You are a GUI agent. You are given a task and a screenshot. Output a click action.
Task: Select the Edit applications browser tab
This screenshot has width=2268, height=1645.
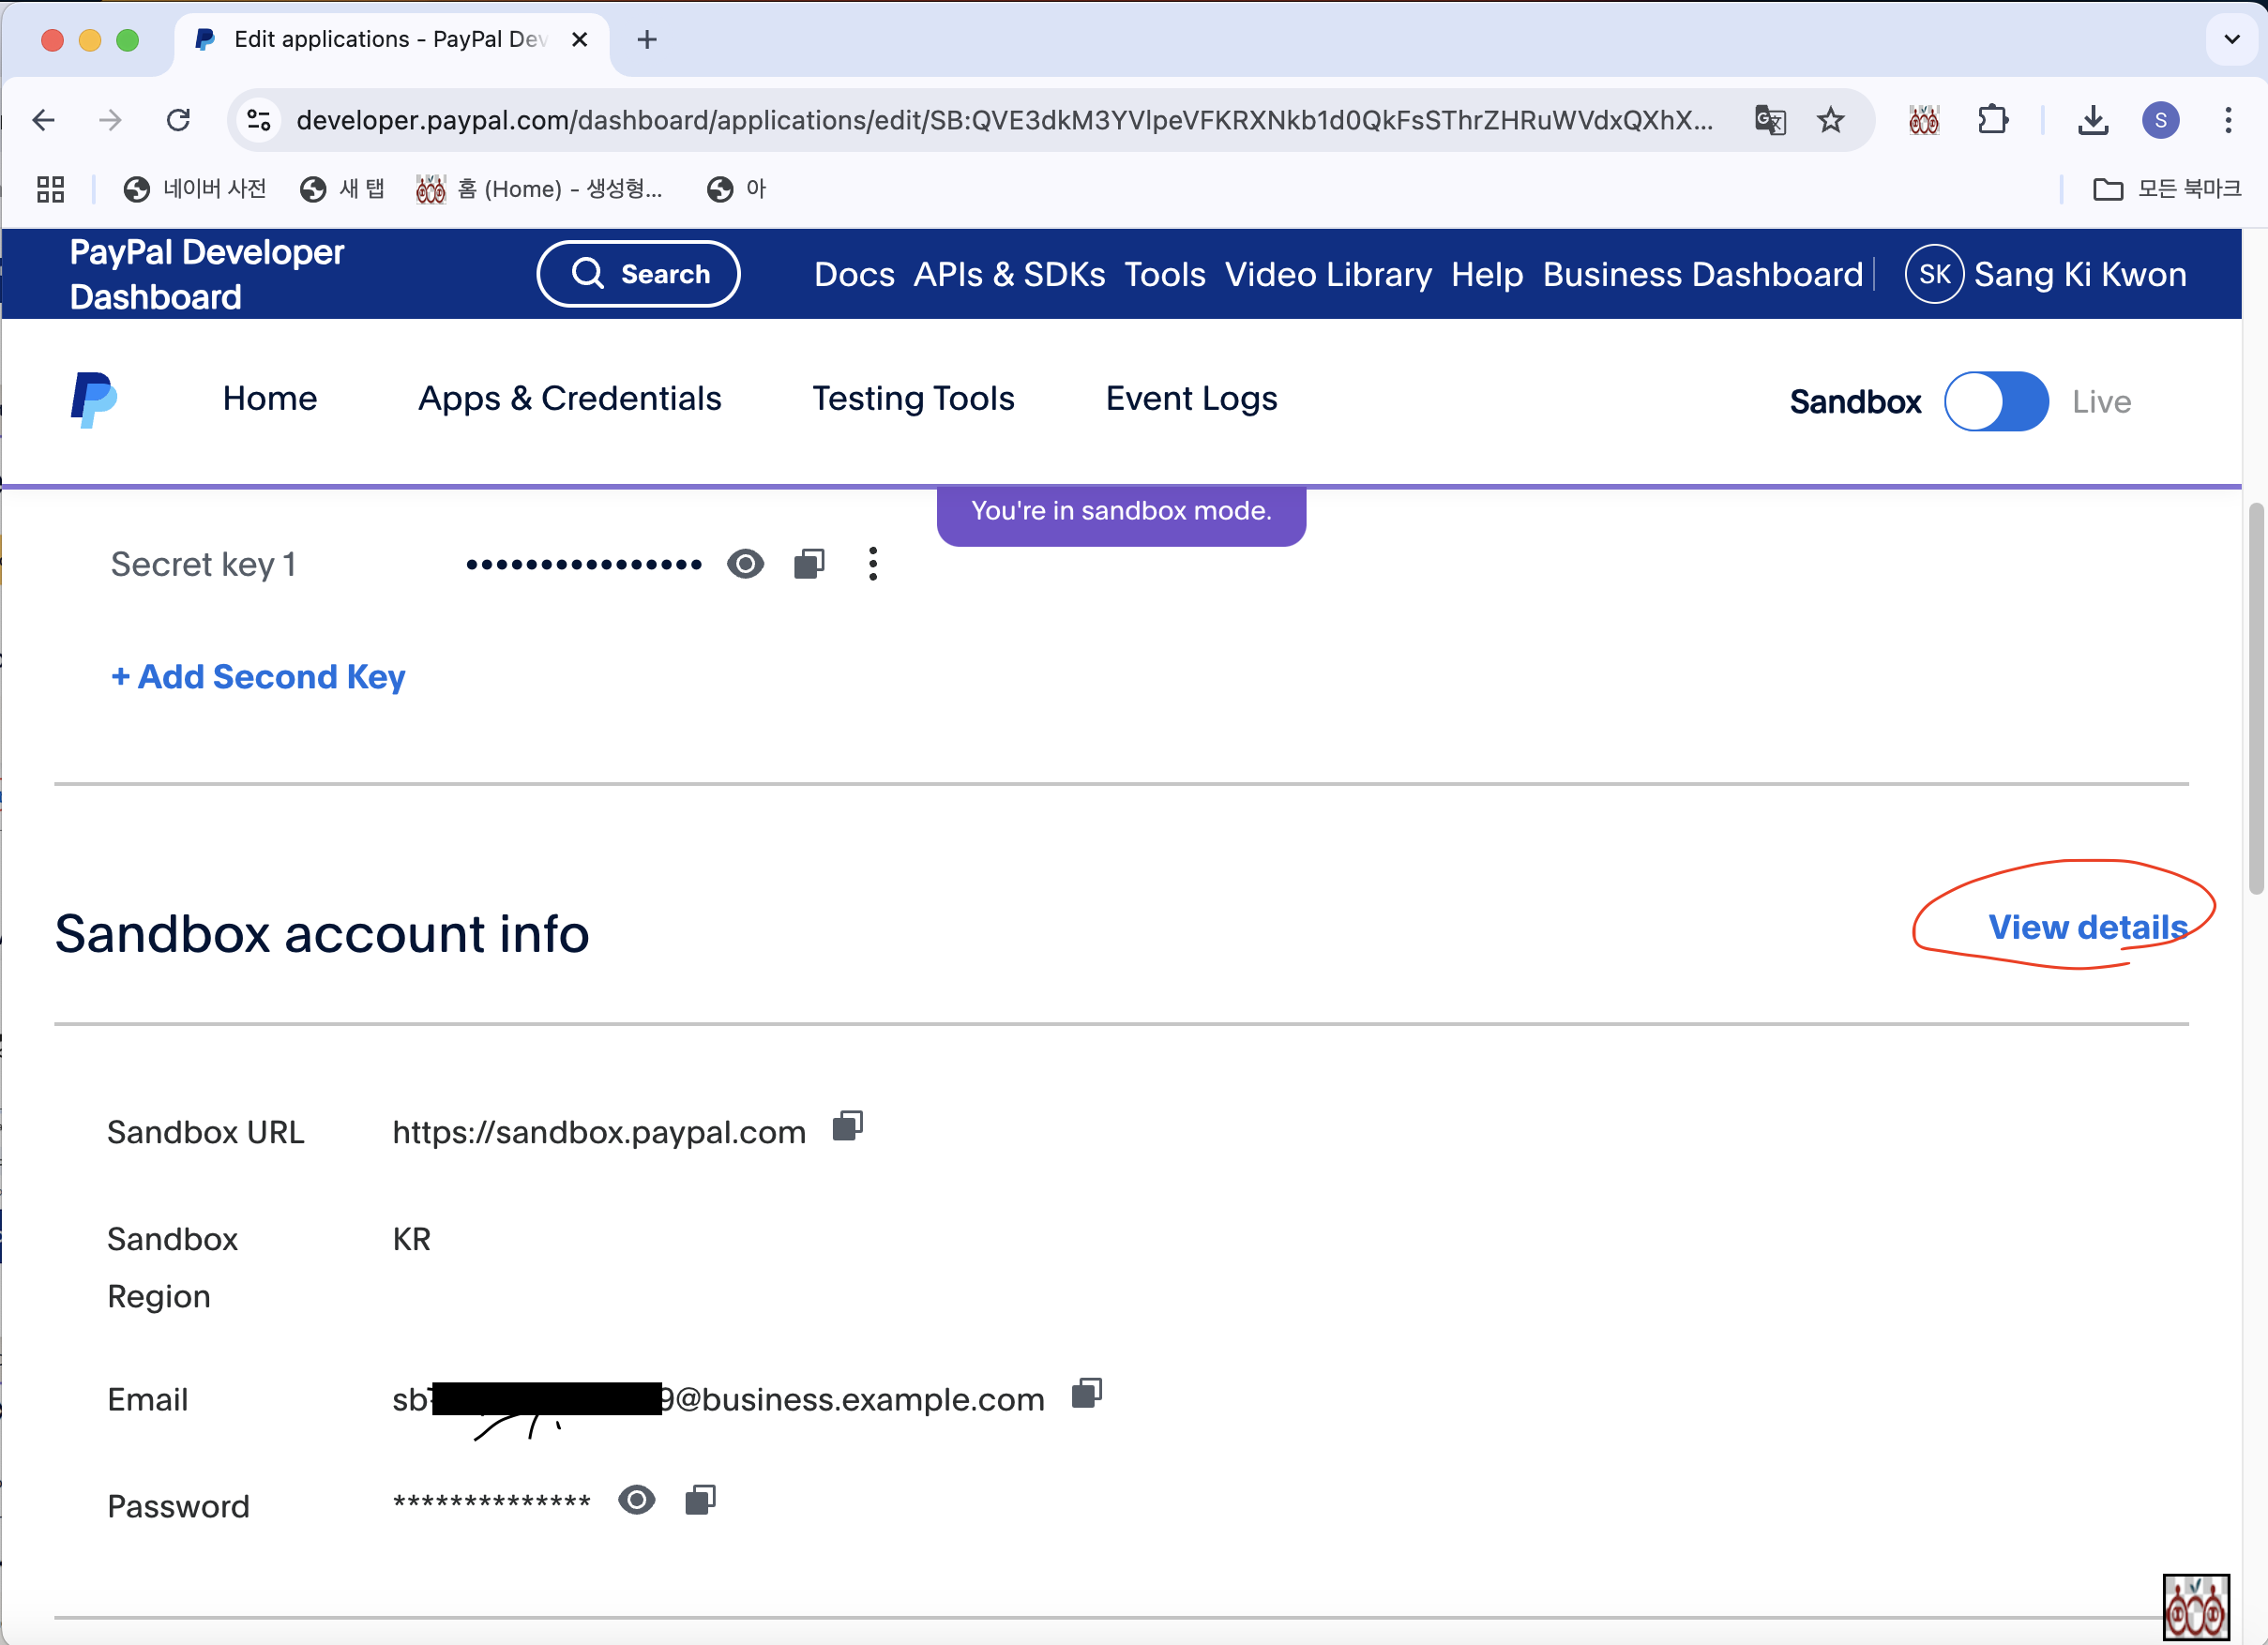[x=390, y=40]
